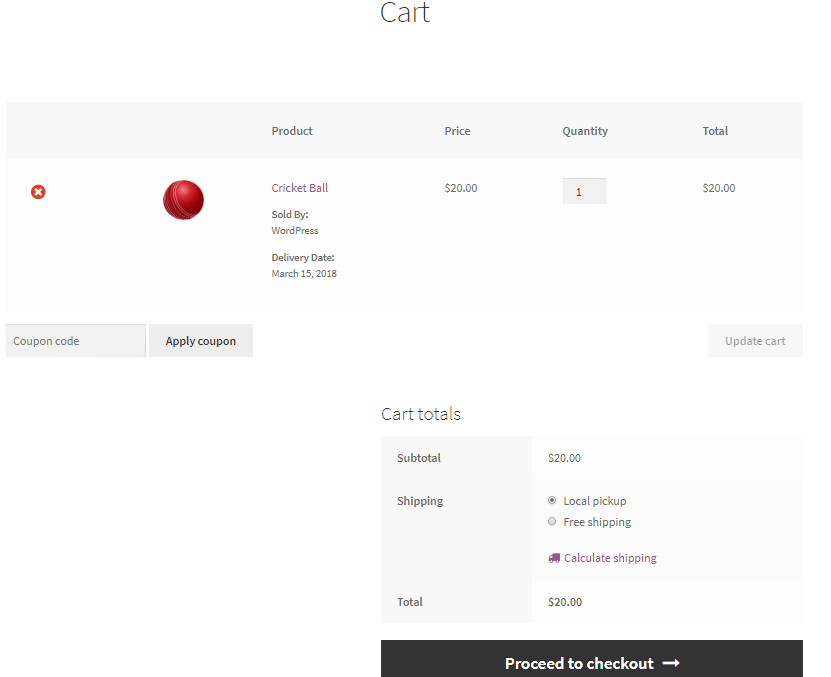Click the truck icon beside Calculate shipping
831x677 pixels.
[554, 558]
